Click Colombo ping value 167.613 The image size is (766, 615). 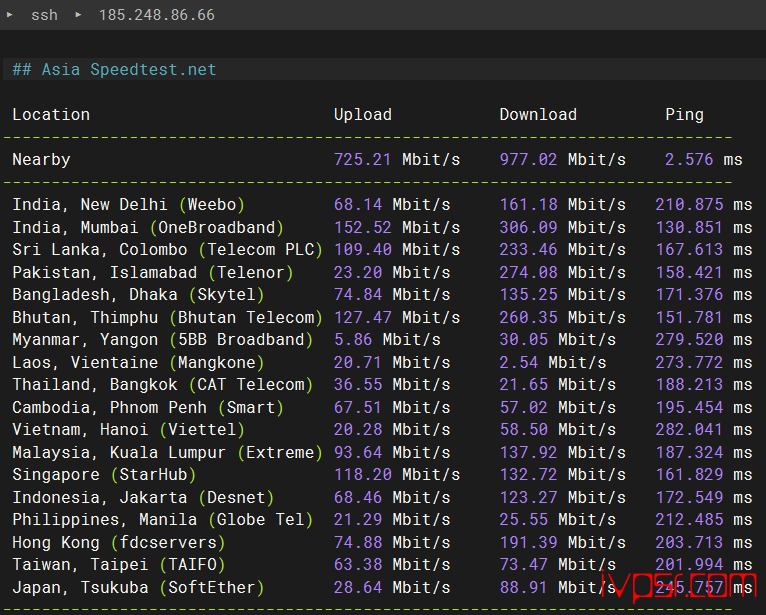coord(689,250)
